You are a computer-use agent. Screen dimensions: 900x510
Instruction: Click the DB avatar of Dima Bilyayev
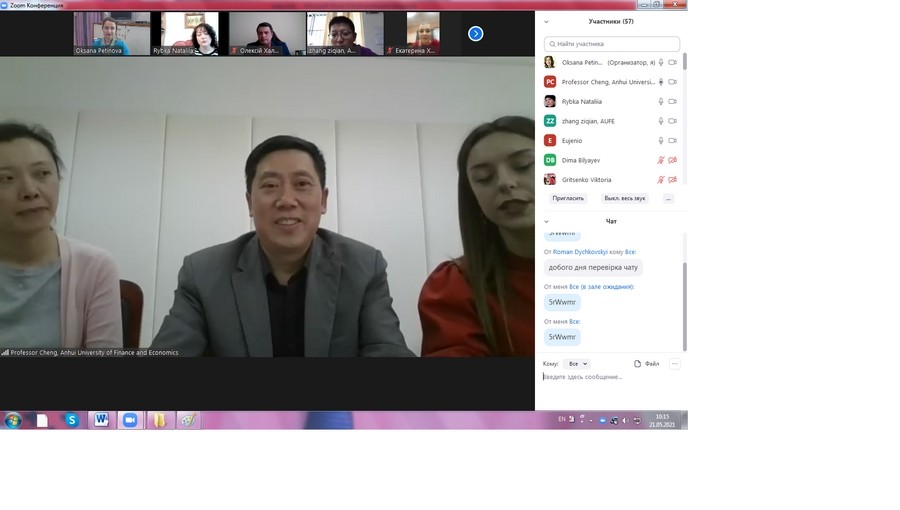[550, 160]
